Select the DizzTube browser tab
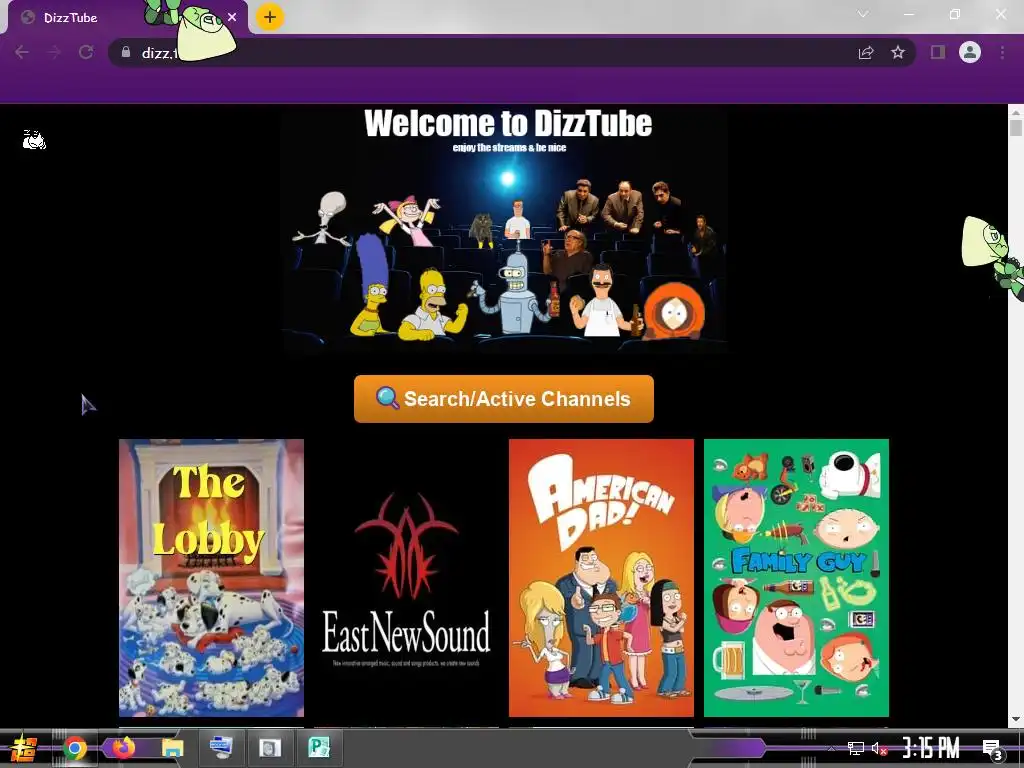Image resolution: width=1024 pixels, height=768 pixels. tap(127, 18)
